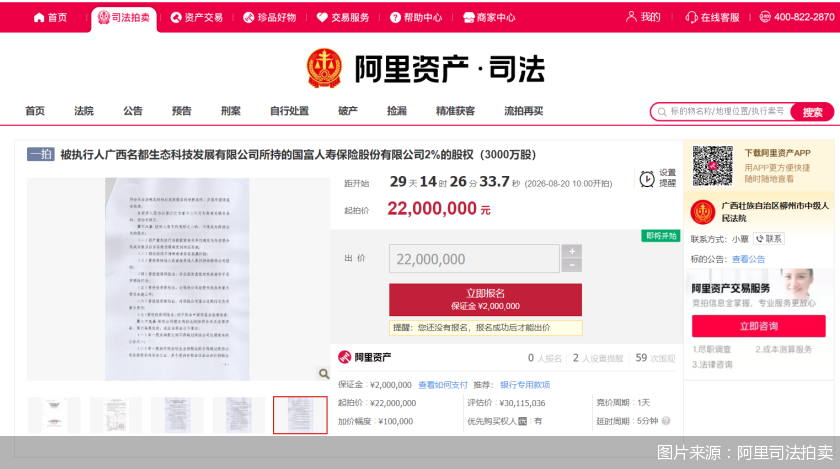This screenshot has width=840, height=469.
Task: Open 商家中心 in top bar
Action: pyautogui.click(x=489, y=18)
